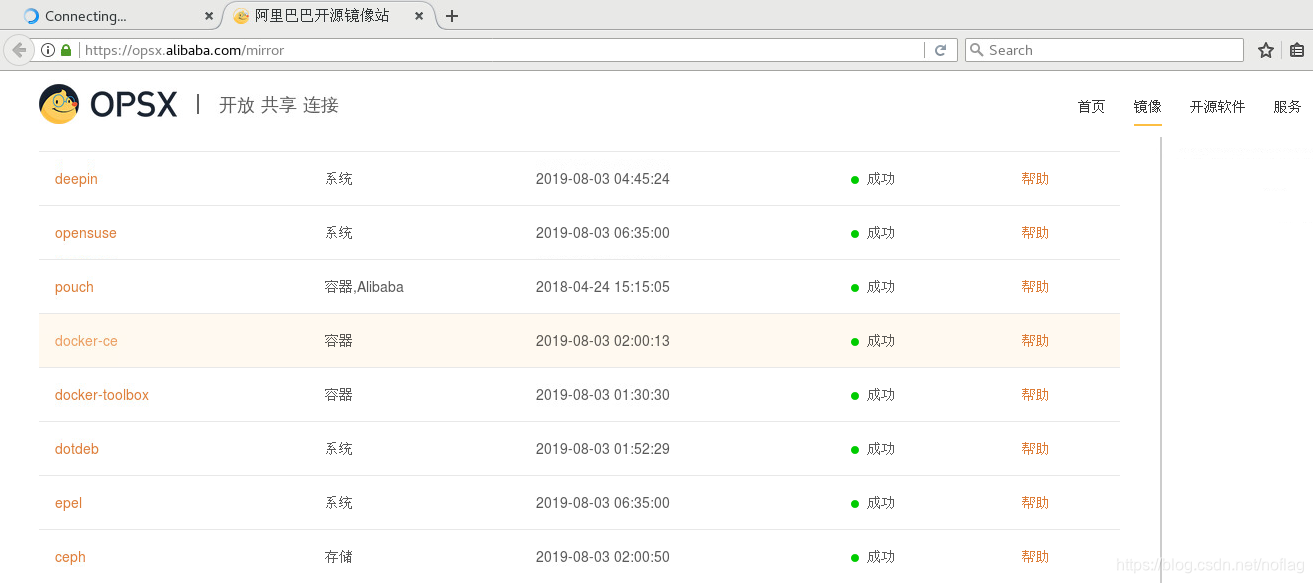Image resolution: width=1313 pixels, height=583 pixels.
Task: Click the 成功 status in deepin row
Action: click(880, 179)
